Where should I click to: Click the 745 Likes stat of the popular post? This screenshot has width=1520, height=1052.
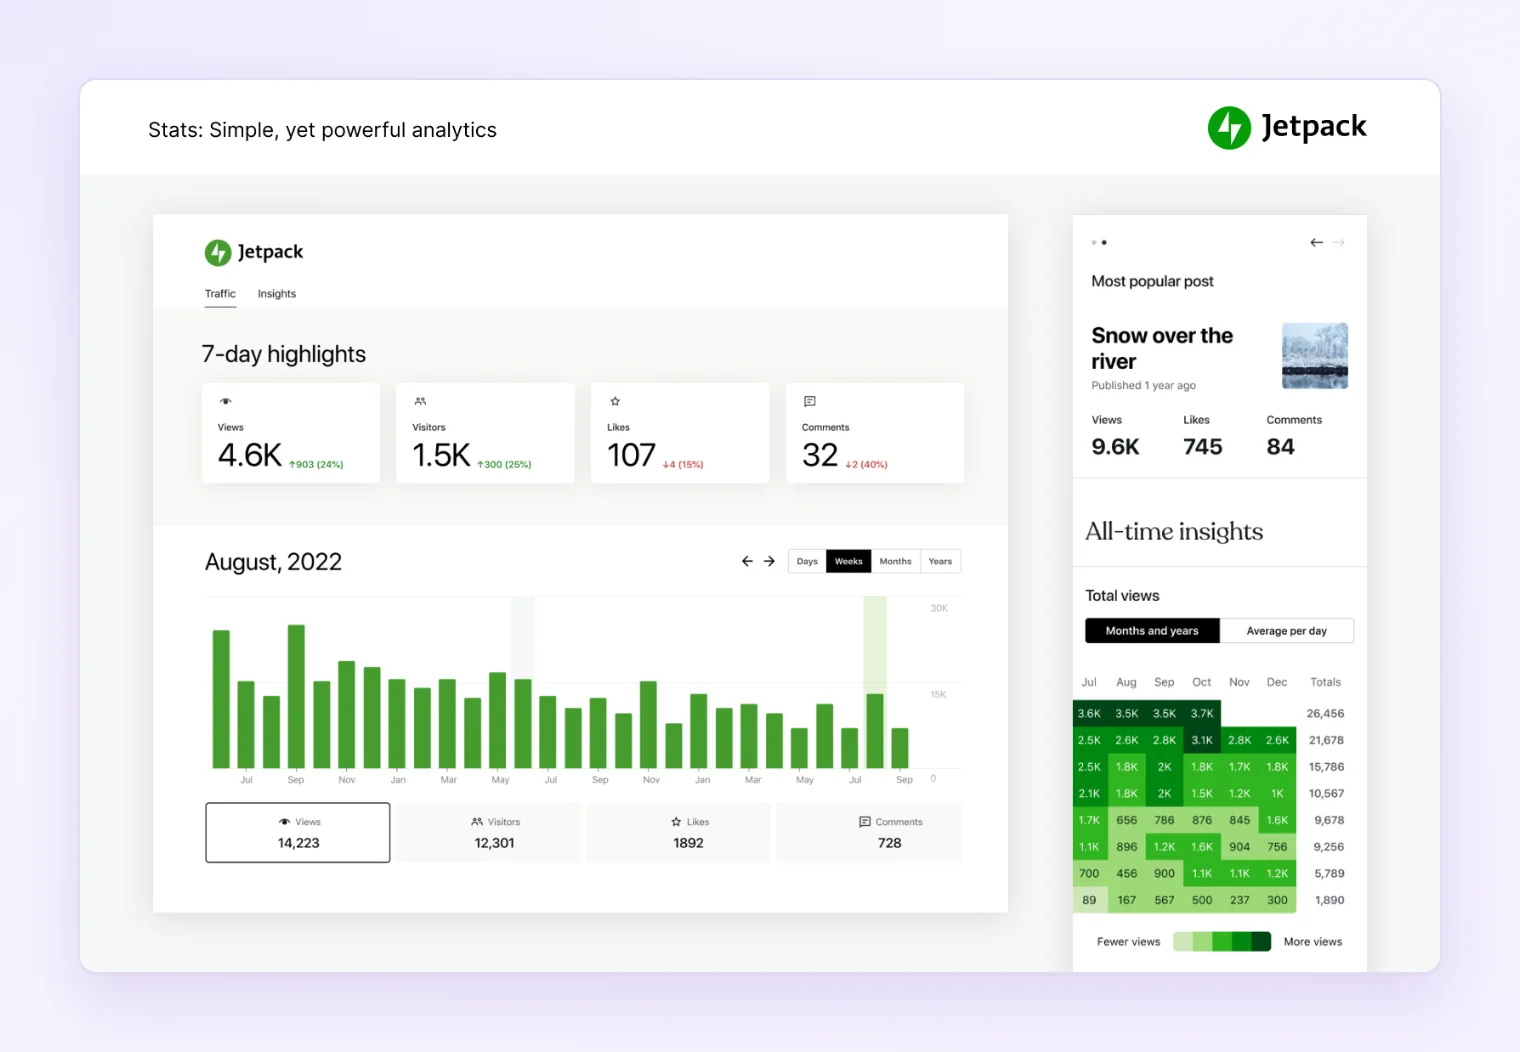coord(1203,447)
